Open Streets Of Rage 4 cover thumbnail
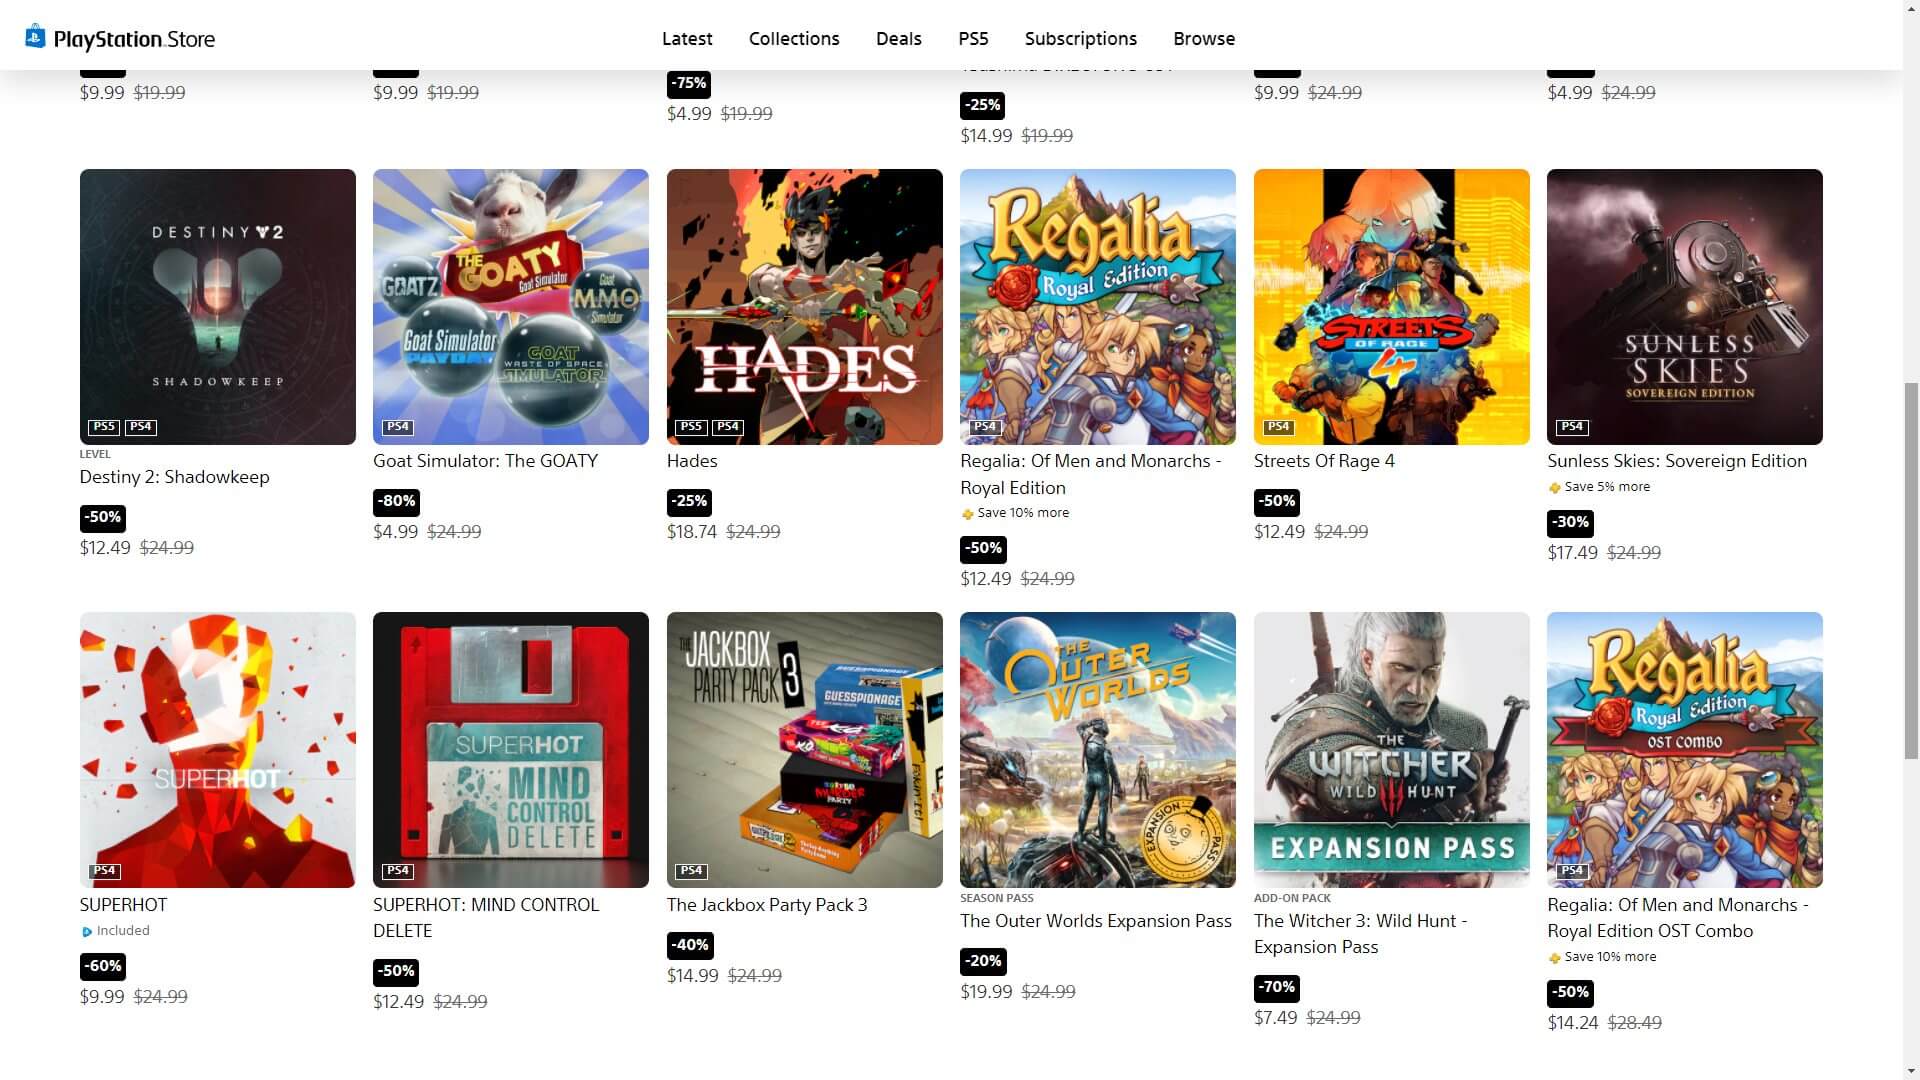 pyautogui.click(x=1391, y=307)
